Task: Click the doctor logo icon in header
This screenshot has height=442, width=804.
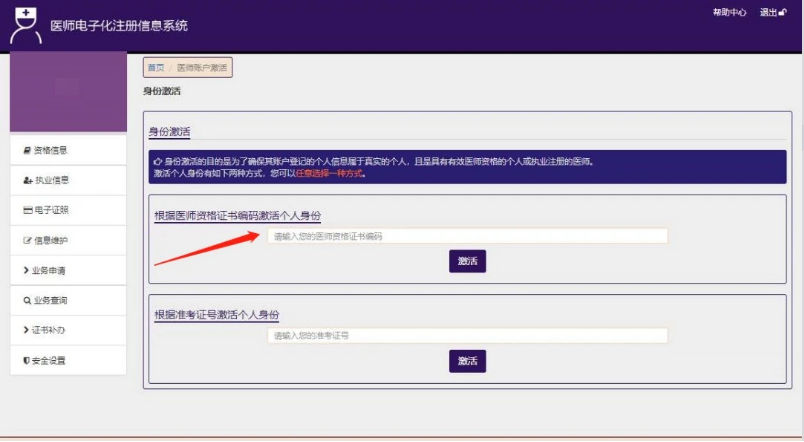Action: pos(26,25)
